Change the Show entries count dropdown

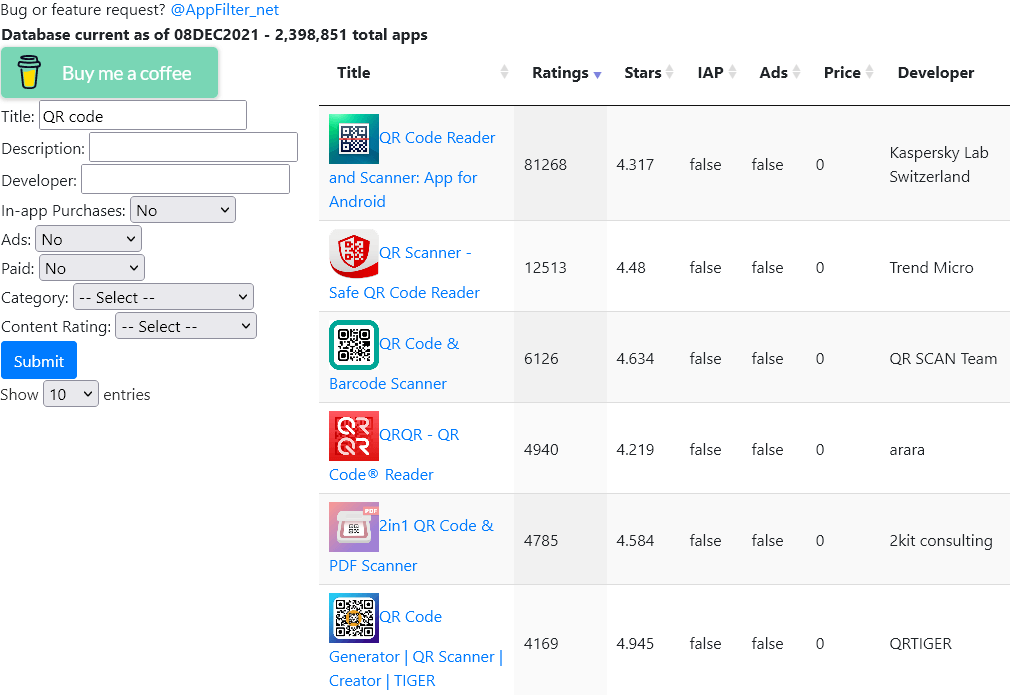pos(71,394)
